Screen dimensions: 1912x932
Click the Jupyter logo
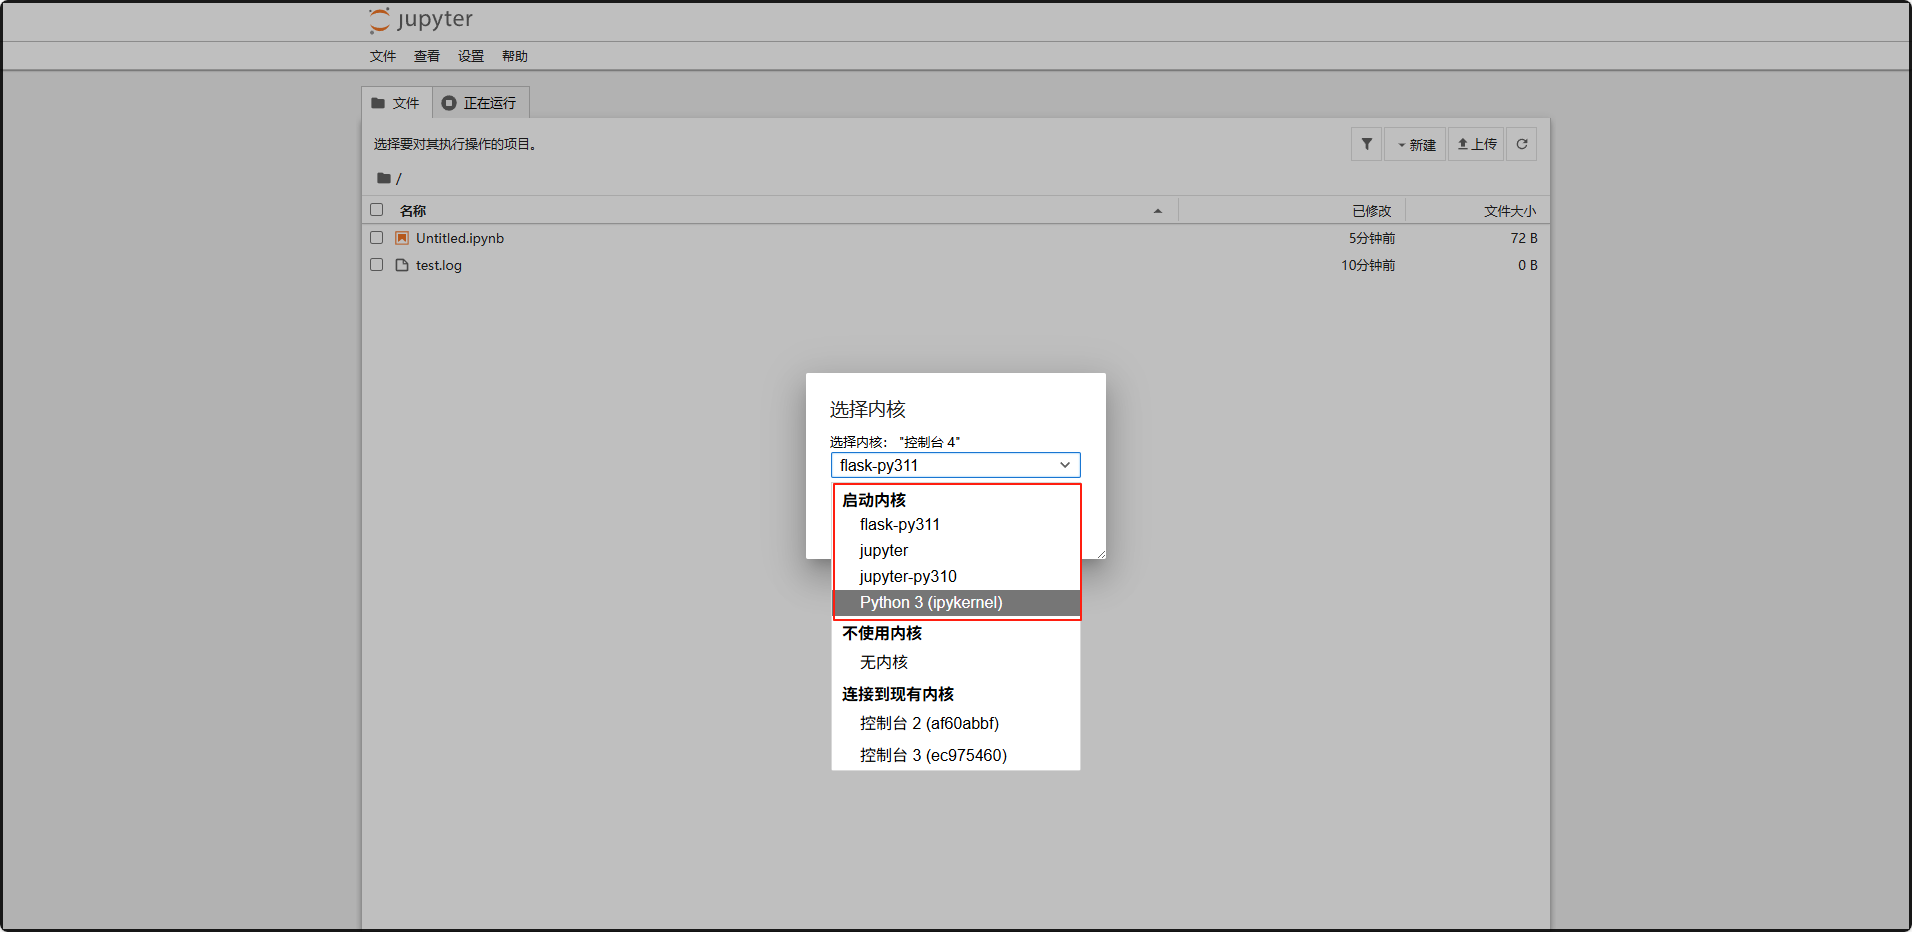click(421, 20)
